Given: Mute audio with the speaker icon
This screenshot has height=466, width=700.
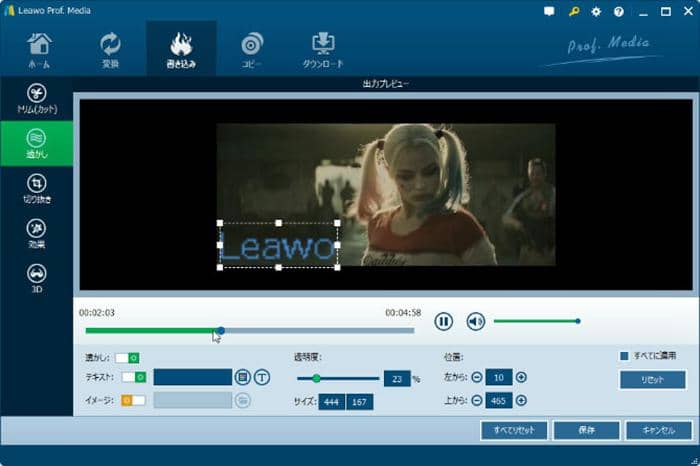Looking at the screenshot, I should coord(475,321).
